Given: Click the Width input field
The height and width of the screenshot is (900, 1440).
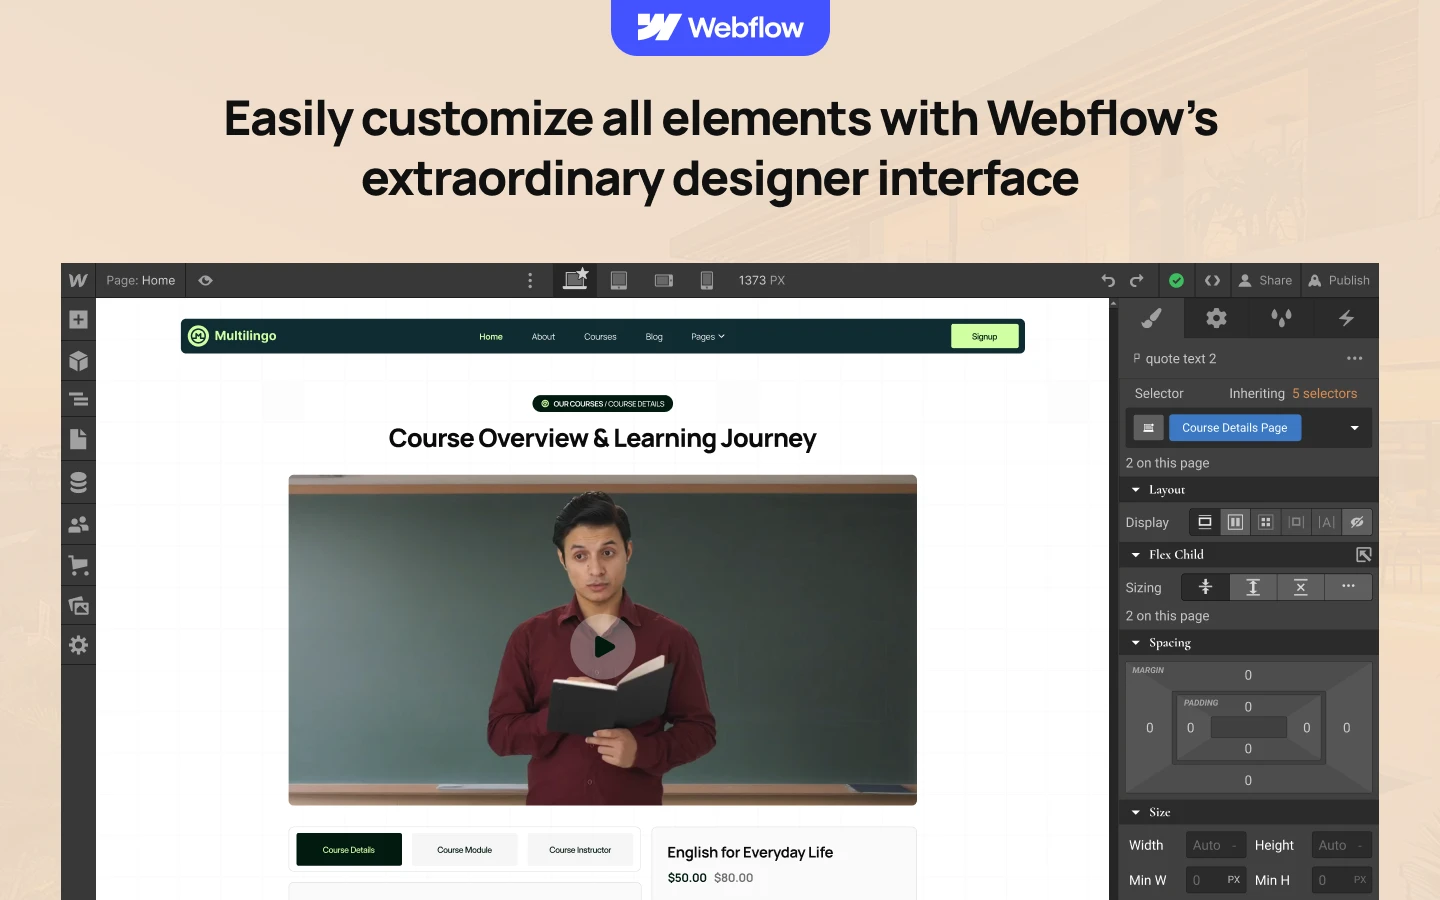Looking at the screenshot, I should click(1215, 845).
